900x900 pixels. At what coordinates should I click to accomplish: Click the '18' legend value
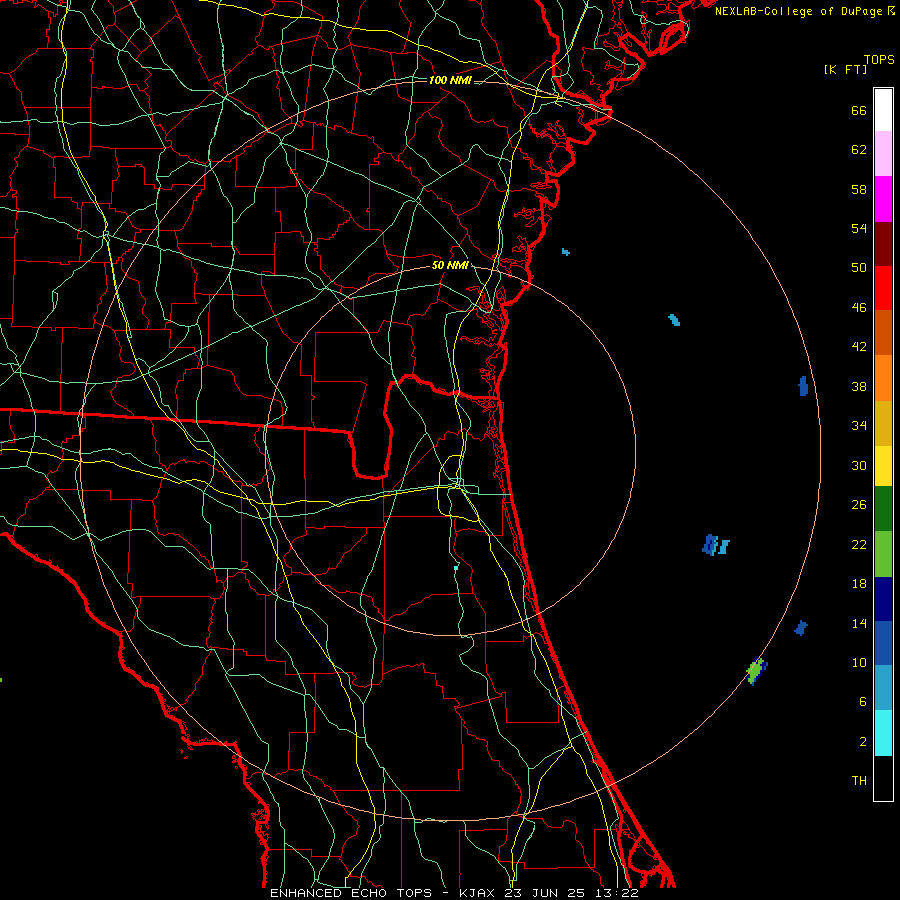click(859, 584)
